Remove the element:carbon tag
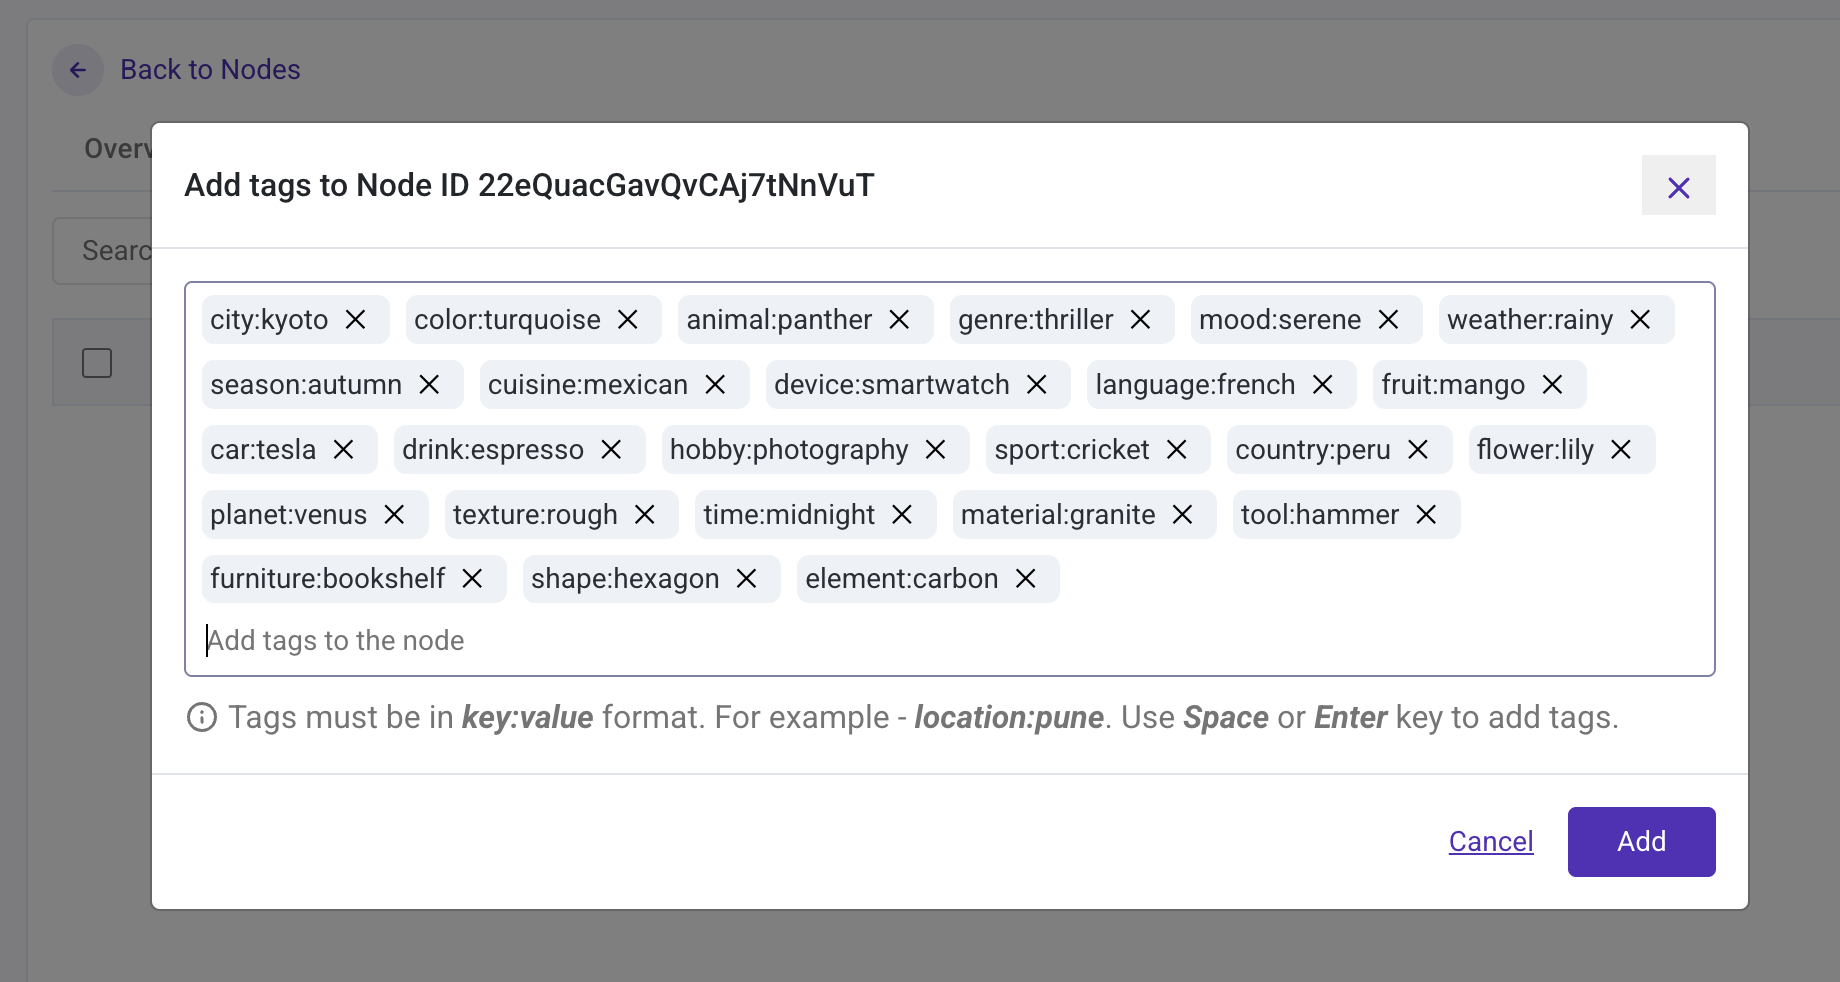This screenshot has width=1840, height=982. 1024,578
